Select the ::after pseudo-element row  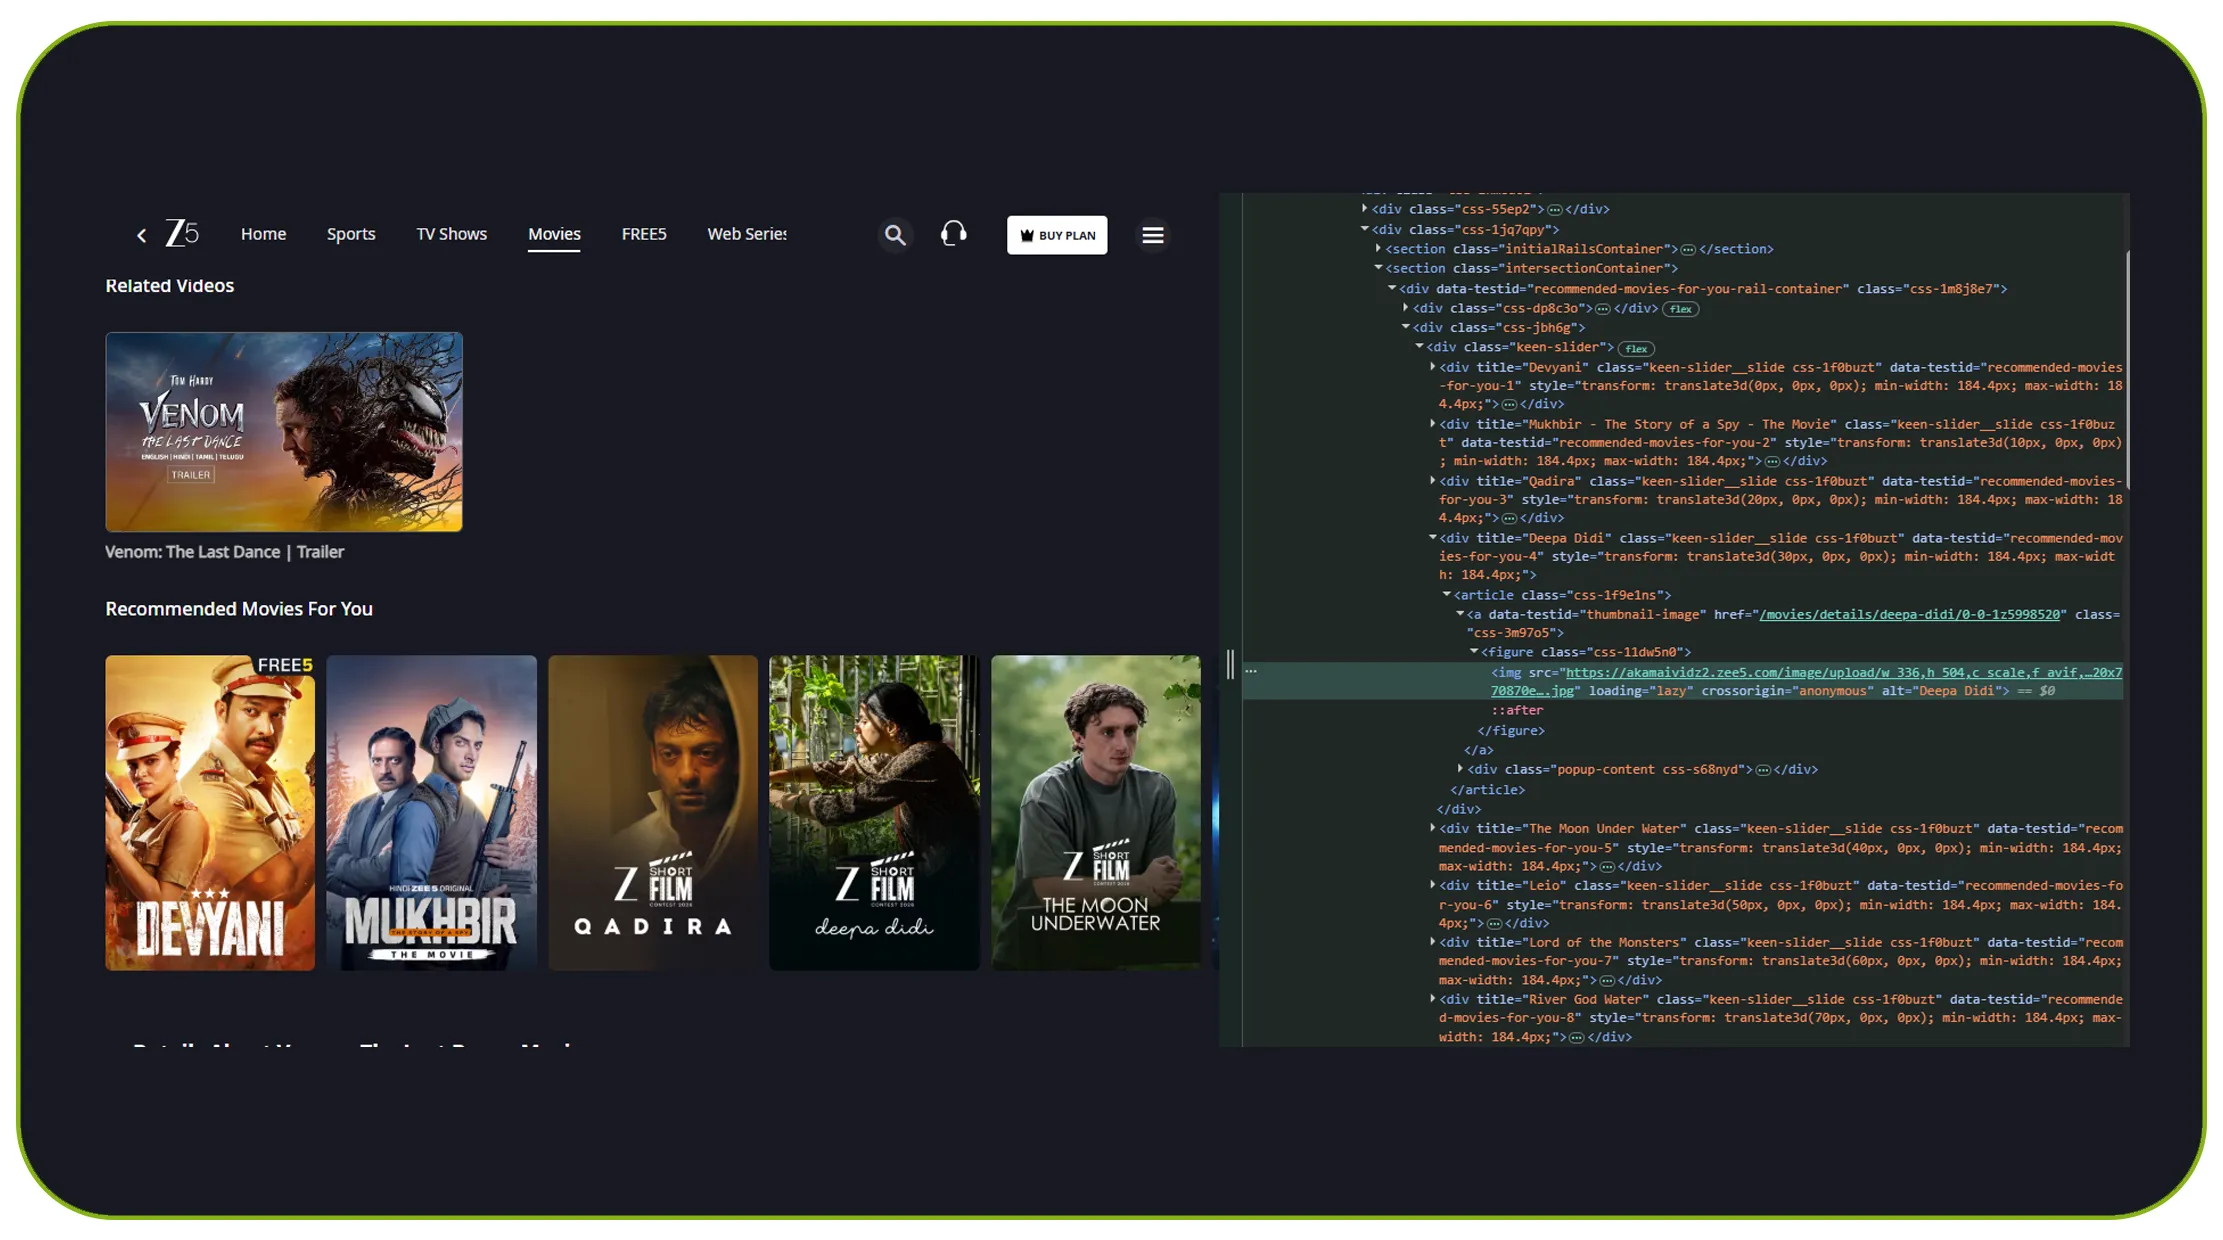click(x=1518, y=711)
